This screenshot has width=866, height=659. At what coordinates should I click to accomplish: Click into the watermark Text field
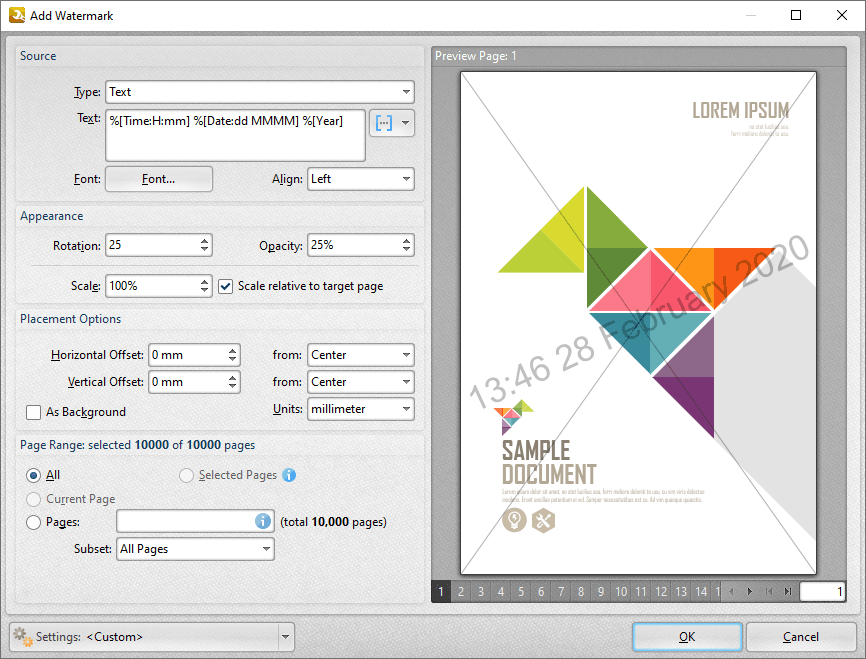coord(235,136)
